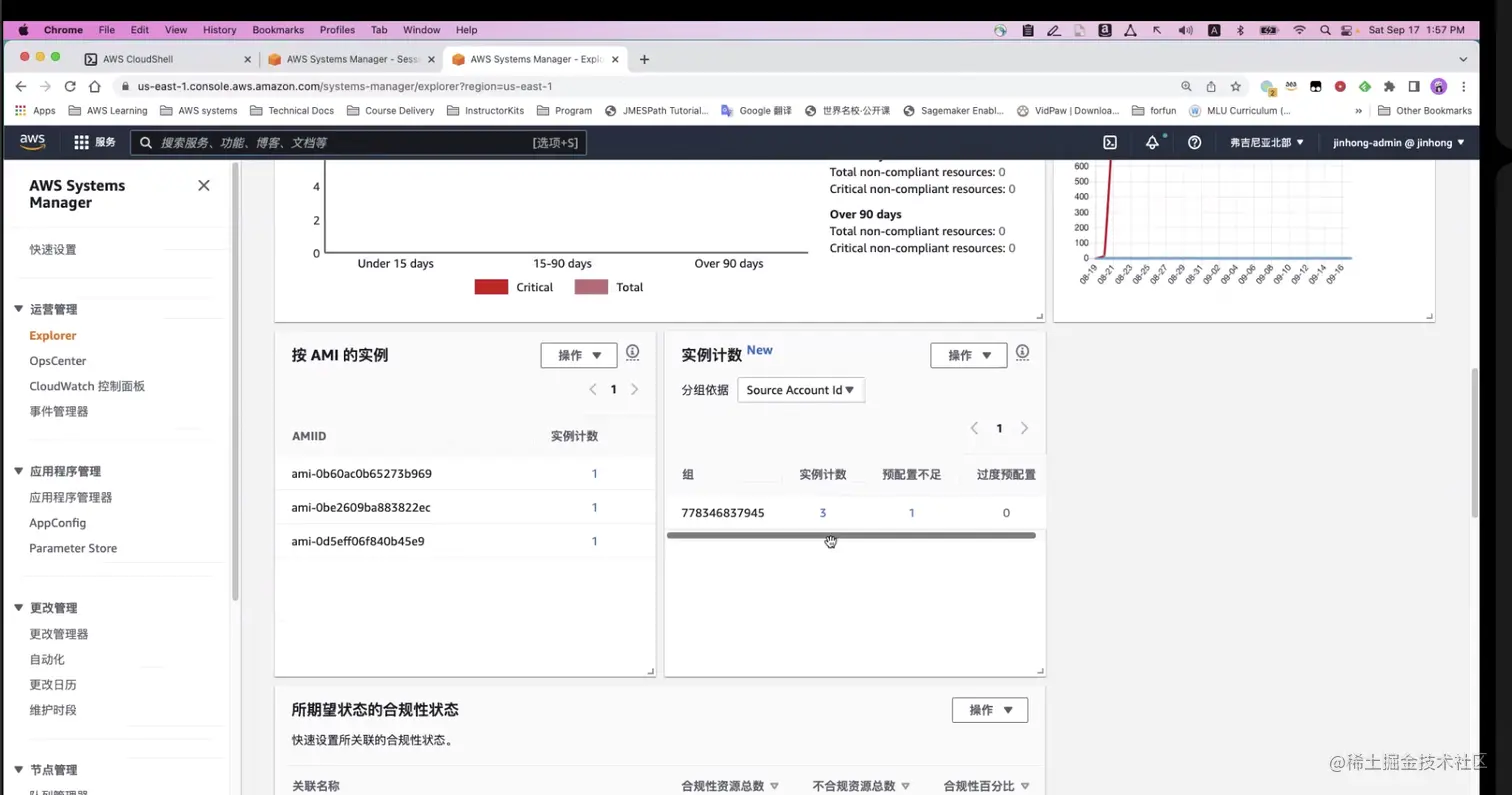1512x795 pixels.
Task: Go to previous page in AMI instances table
Action: tap(593, 389)
